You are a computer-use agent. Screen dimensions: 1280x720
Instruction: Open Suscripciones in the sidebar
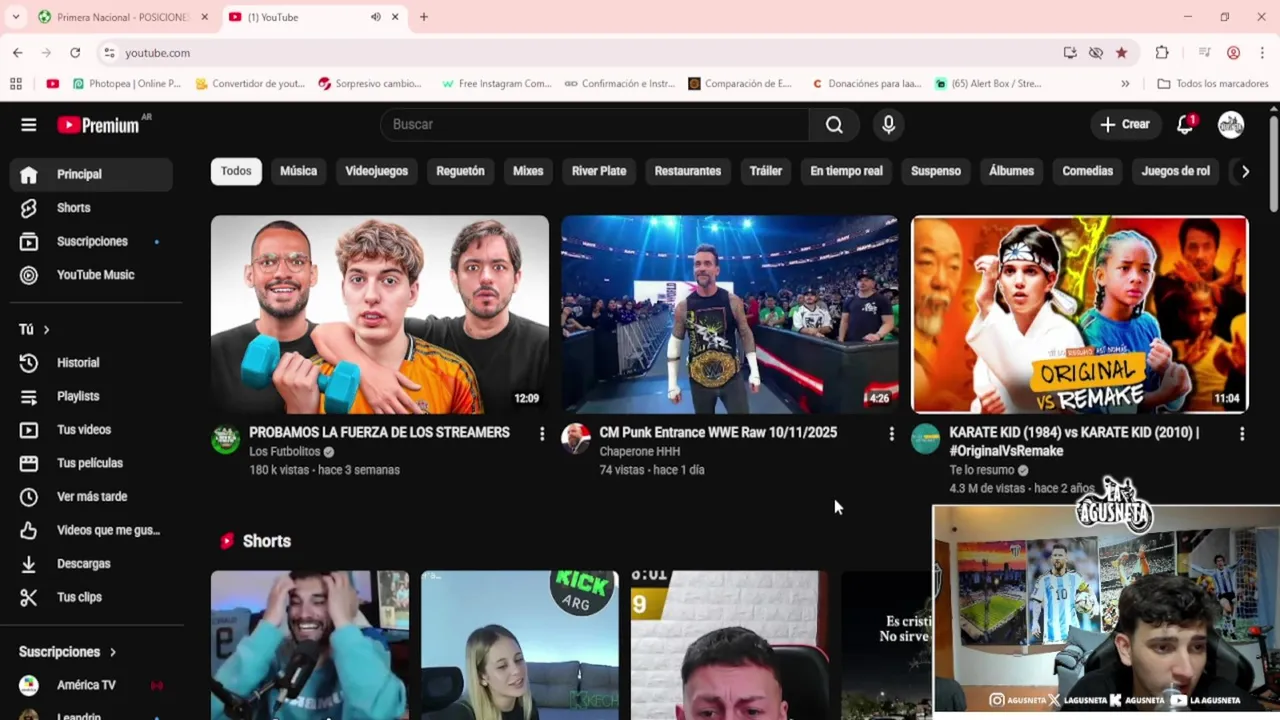91,241
